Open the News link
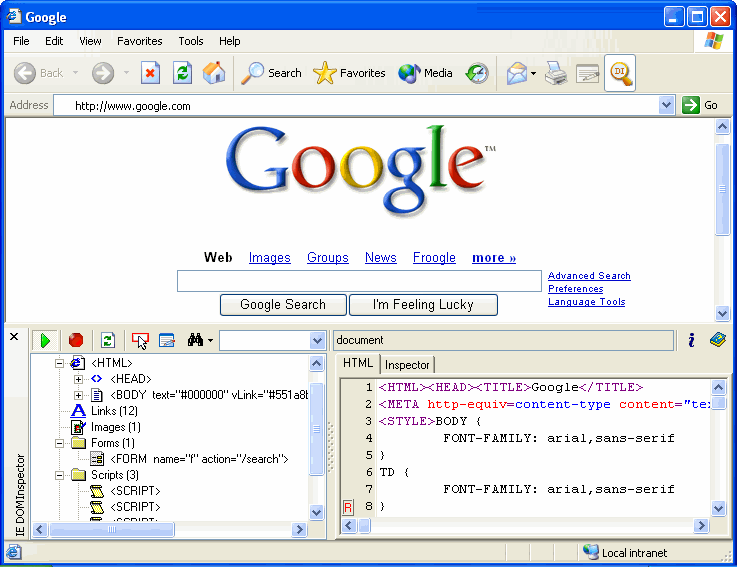 pos(381,258)
